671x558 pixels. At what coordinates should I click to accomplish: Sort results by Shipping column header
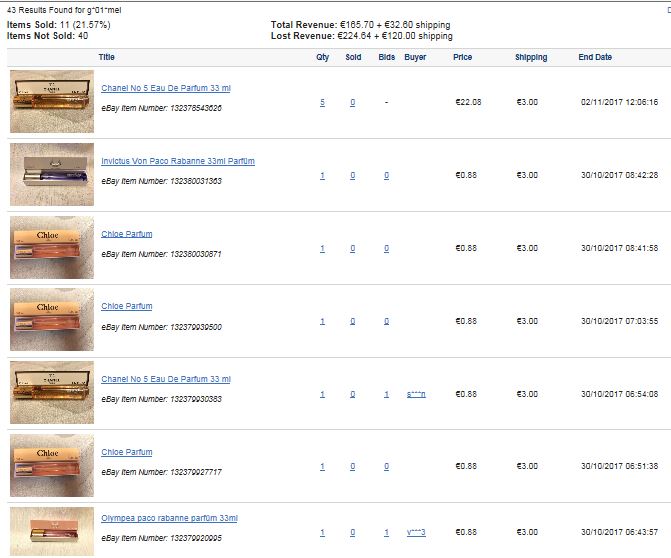coord(531,57)
